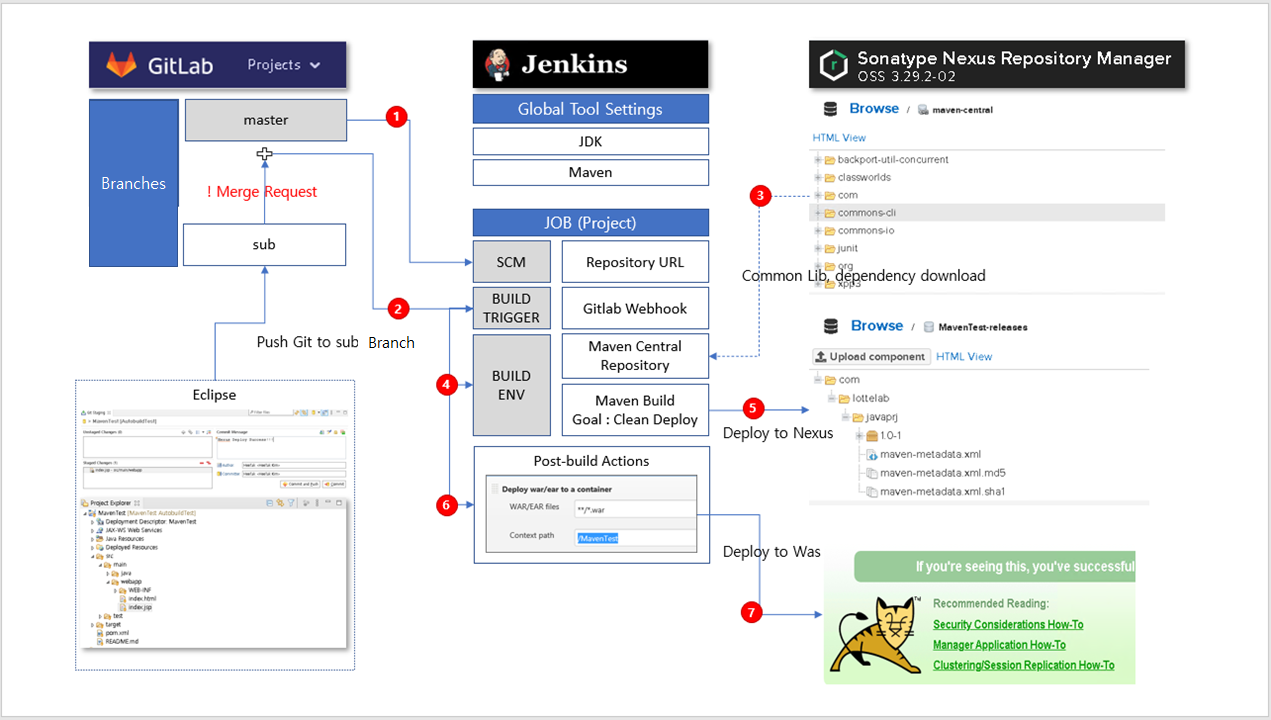
Task: Expand the commons-io folder node
Action: coord(818,231)
